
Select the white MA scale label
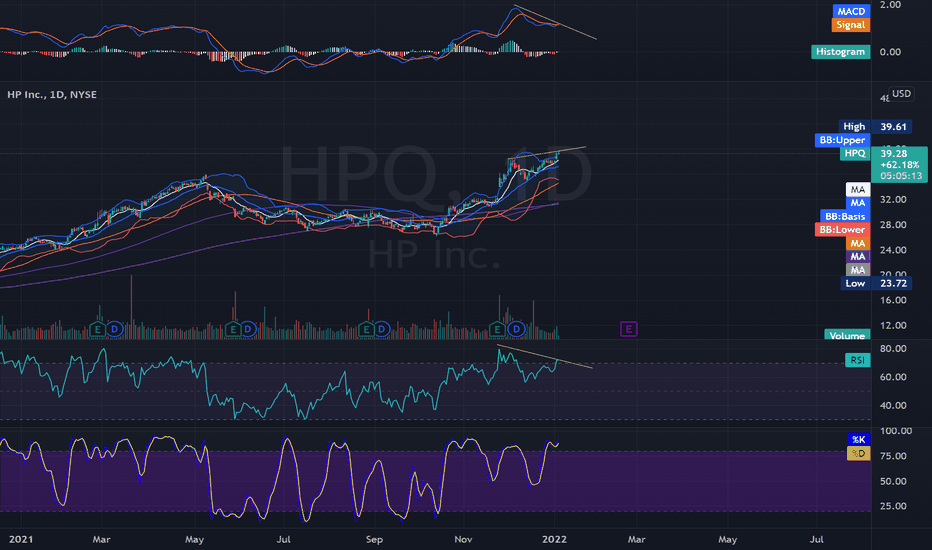click(x=858, y=190)
